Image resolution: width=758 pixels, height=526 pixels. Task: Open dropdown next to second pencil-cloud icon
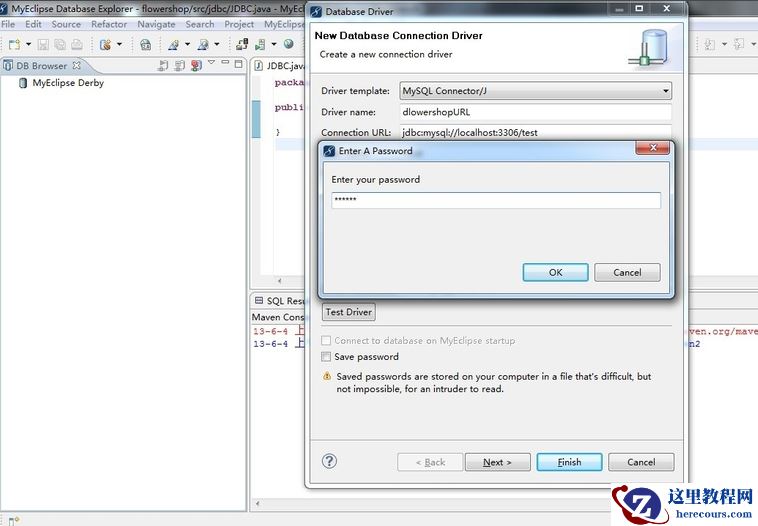(x=217, y=44)
